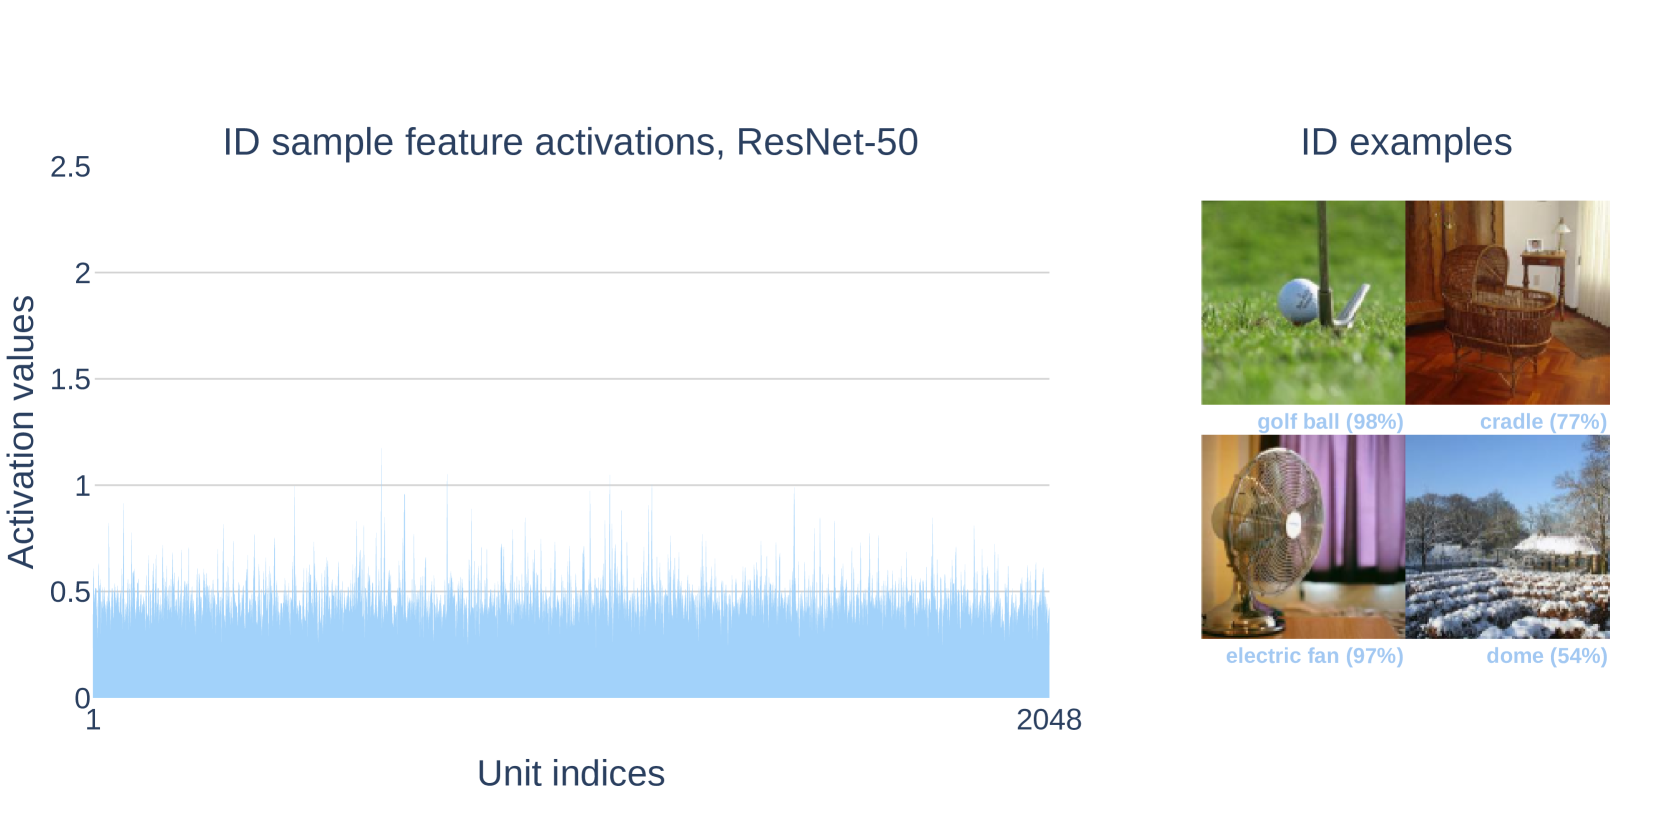Click the golf ball example image
Viewport: 1661px width, 831px height.
click(x=1303, y=302)
